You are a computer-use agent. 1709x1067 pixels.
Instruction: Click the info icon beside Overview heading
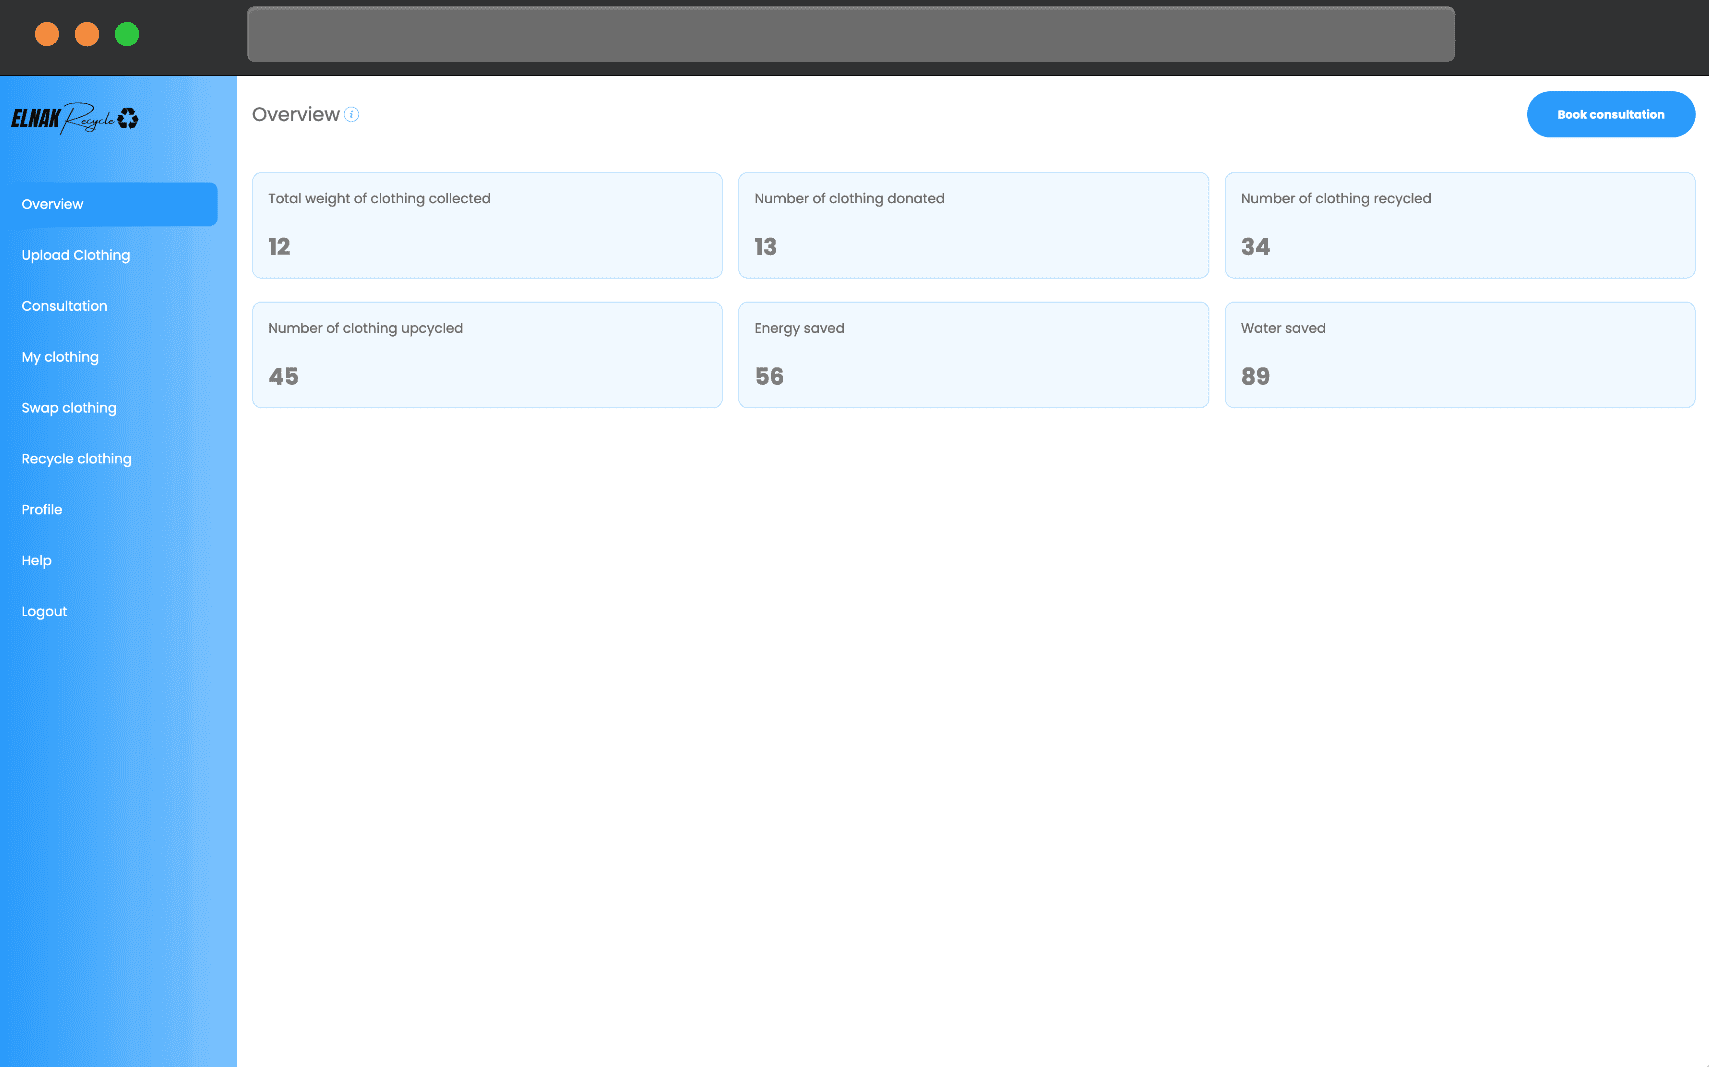click(352, 115)
